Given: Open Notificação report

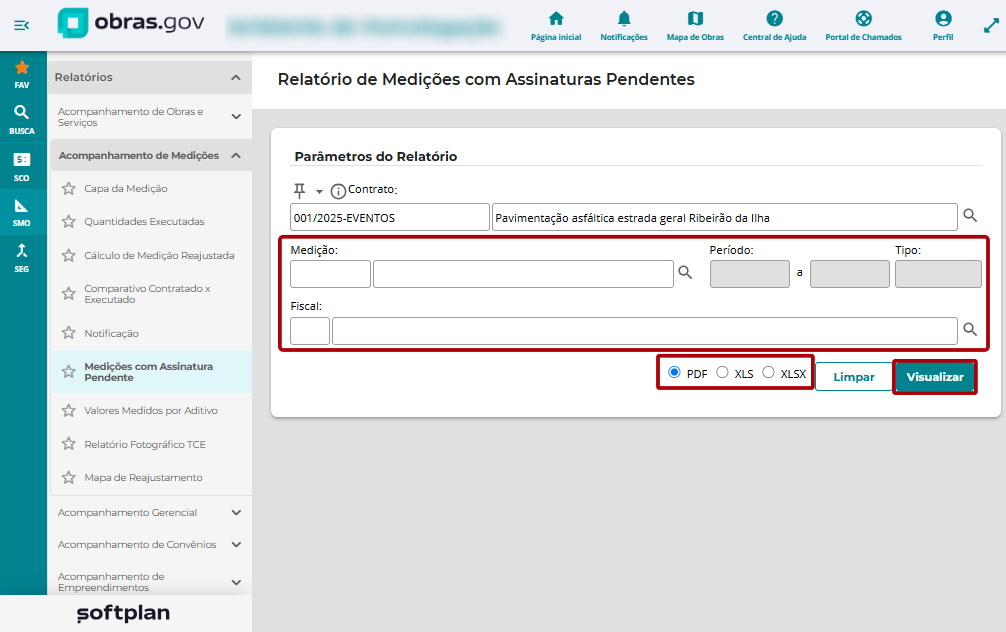Looking at the screenshot, I should pyautogui.click(x=112, y=334).
